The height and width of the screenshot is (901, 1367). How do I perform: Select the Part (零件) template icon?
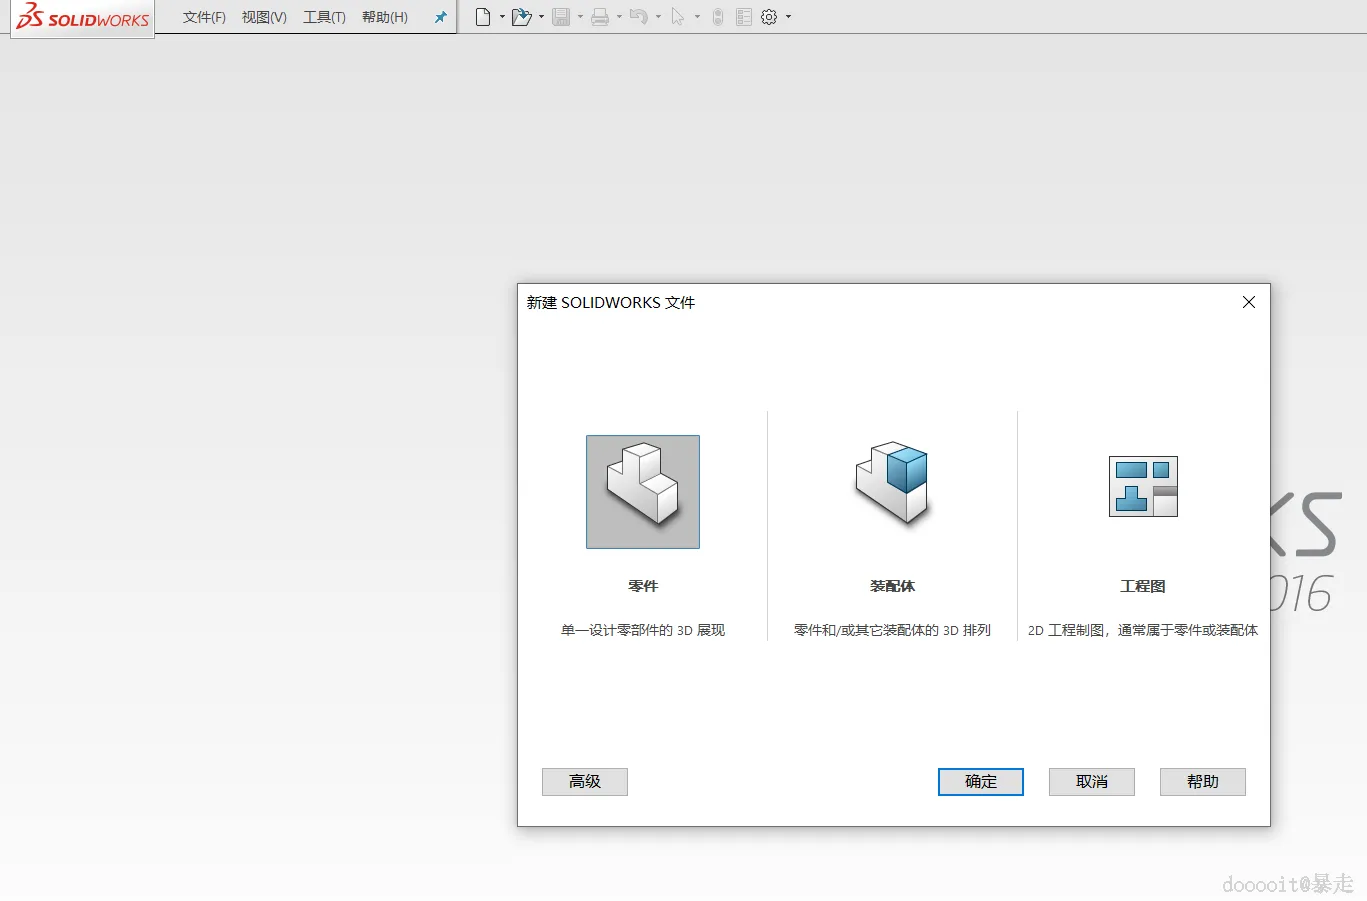(643, 492)
